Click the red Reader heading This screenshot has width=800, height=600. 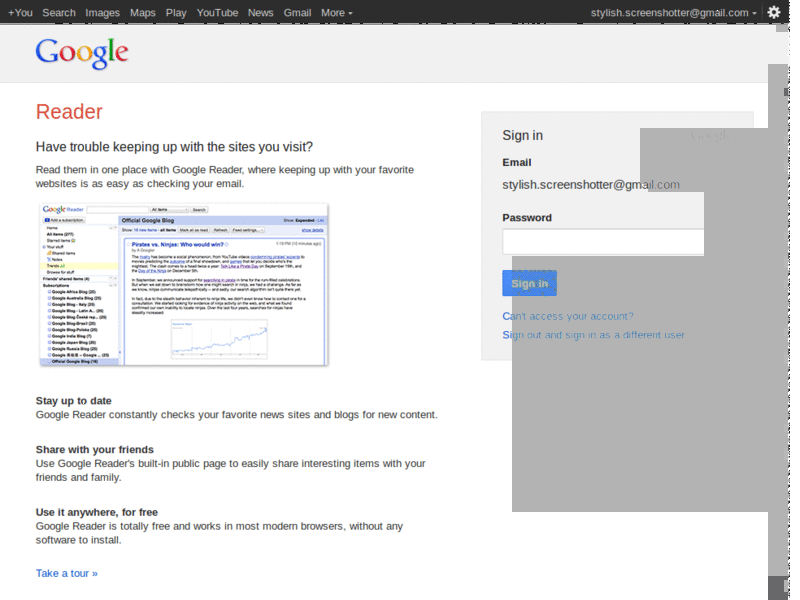[69, 112]
